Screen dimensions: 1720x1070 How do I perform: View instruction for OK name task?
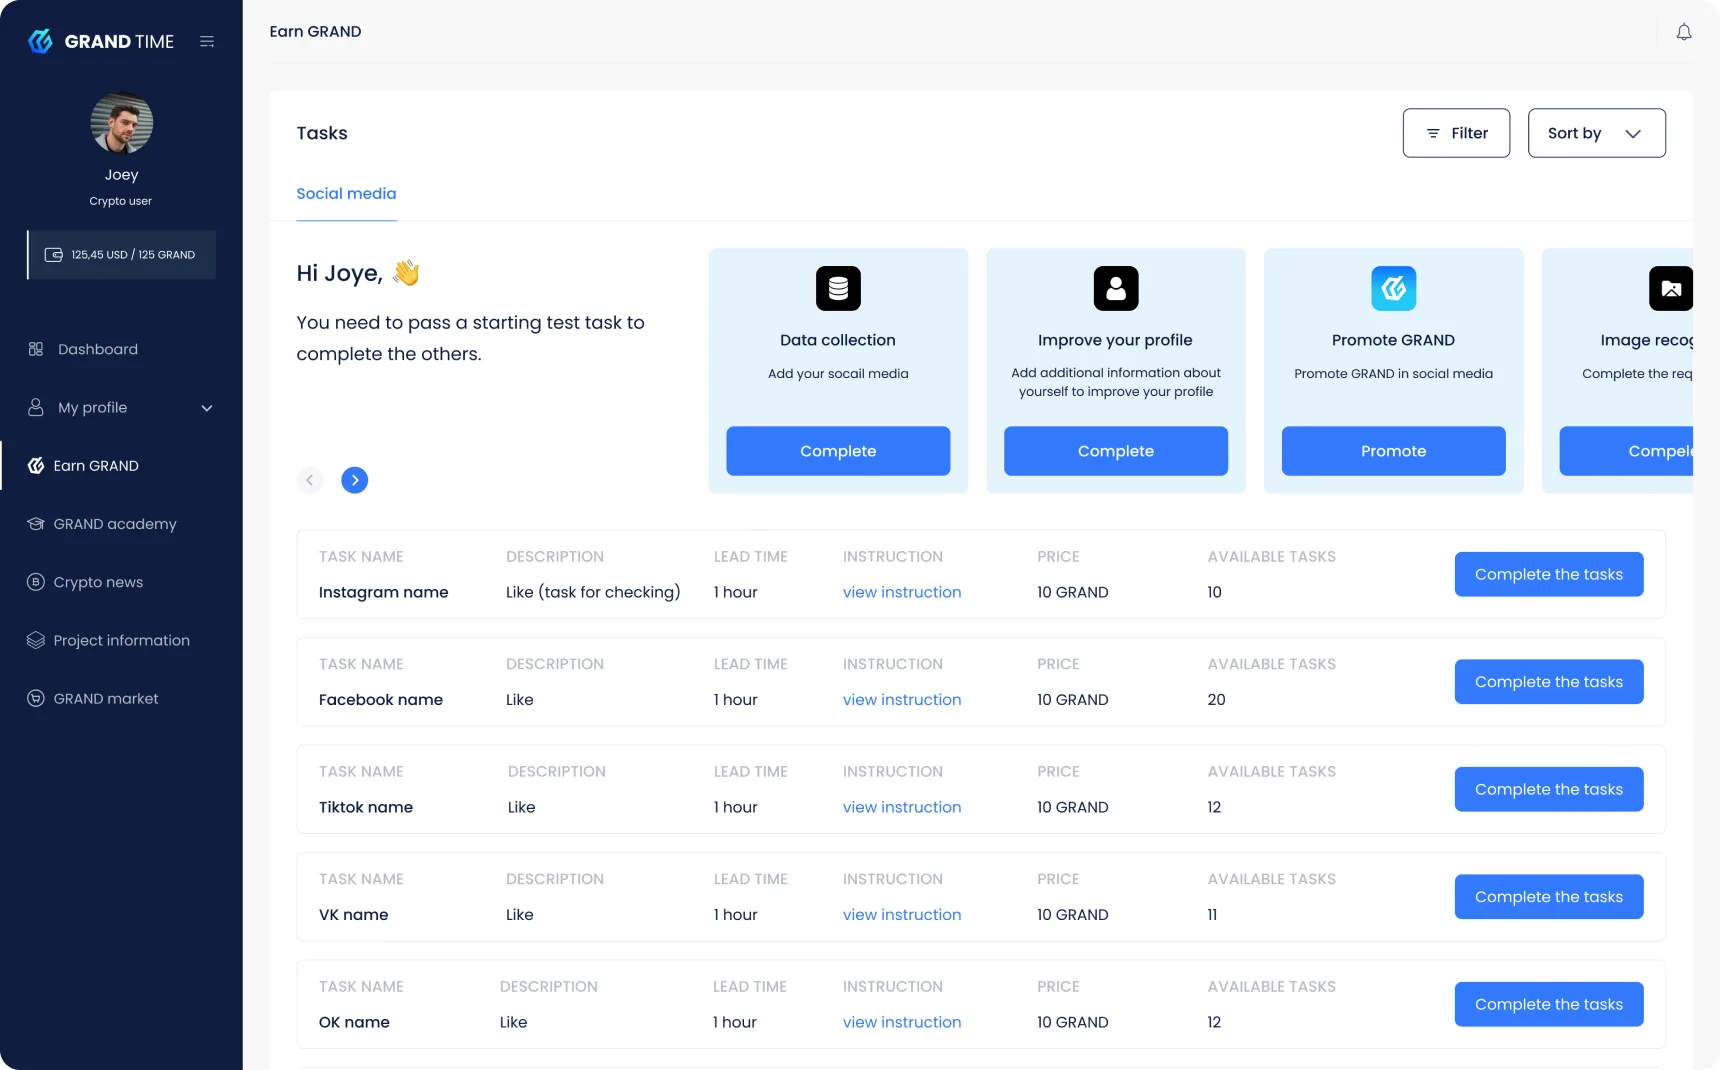point(902,1022)
